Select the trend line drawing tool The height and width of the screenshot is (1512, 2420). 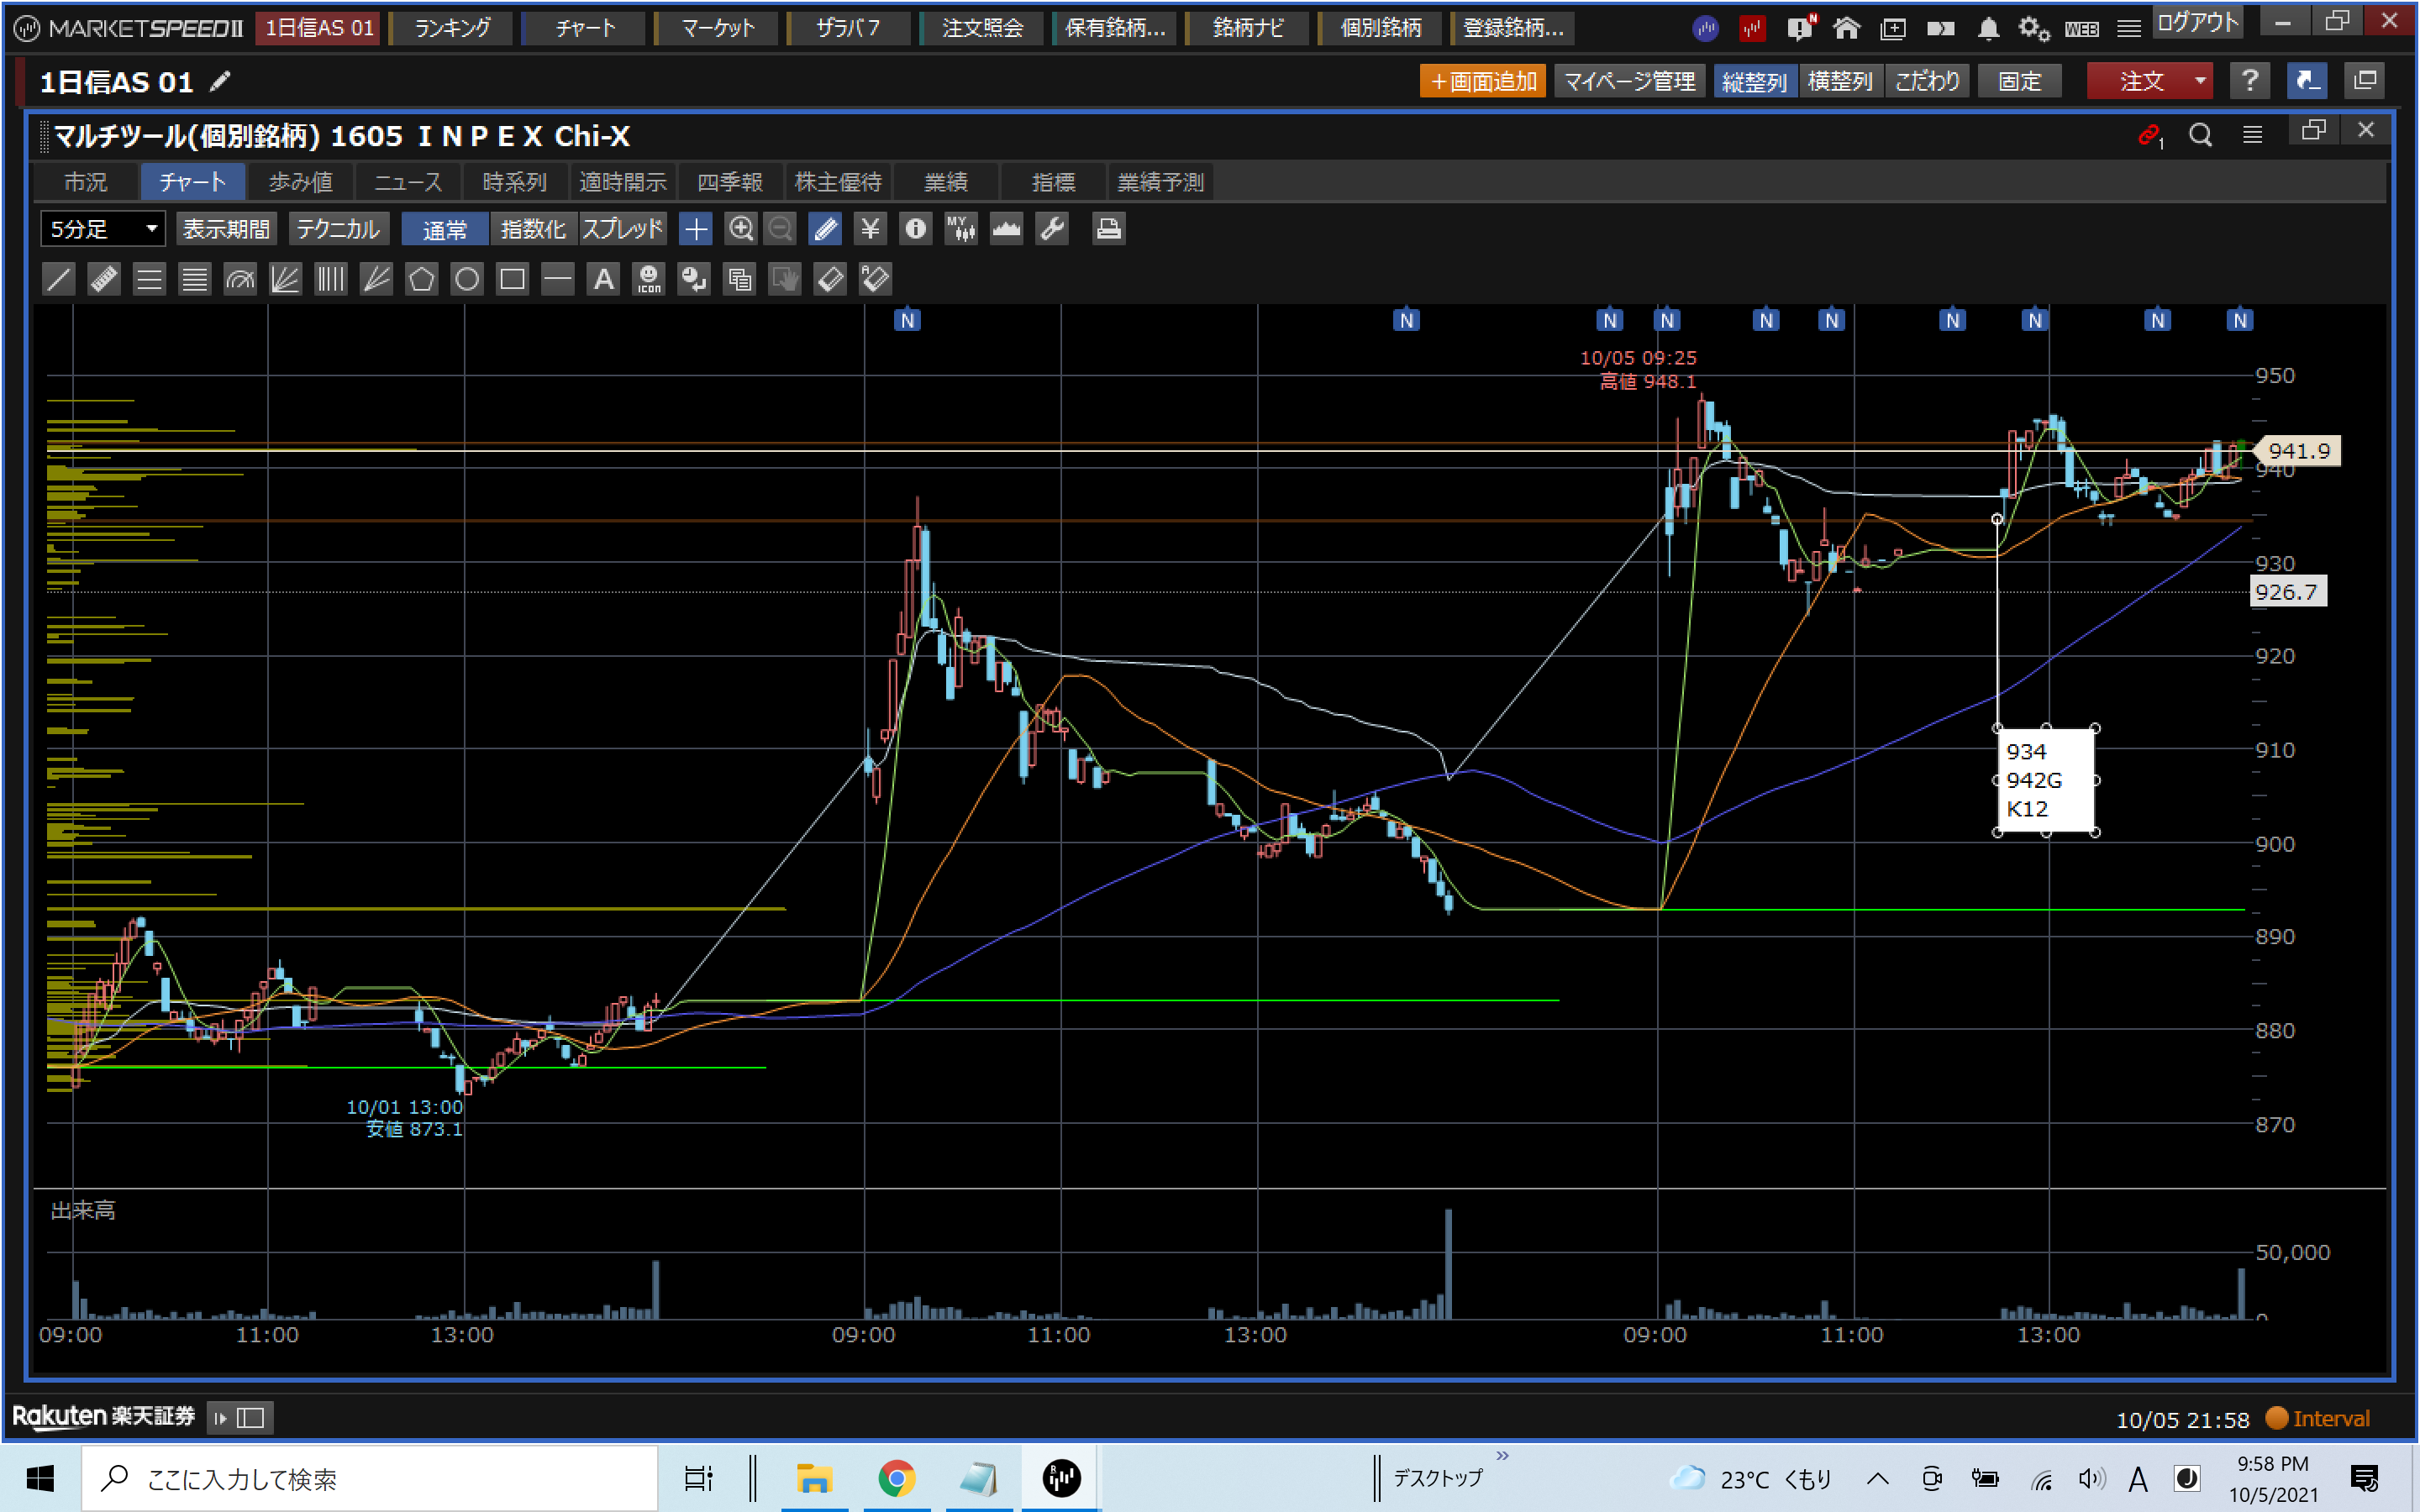[x=58, y=279]
